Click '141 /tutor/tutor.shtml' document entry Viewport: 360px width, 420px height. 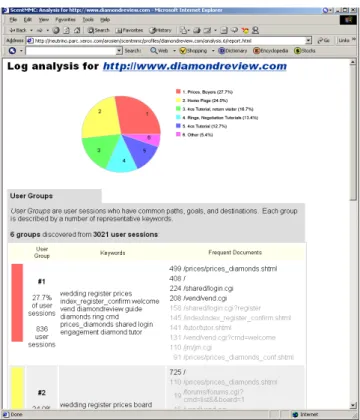[200, 328]
